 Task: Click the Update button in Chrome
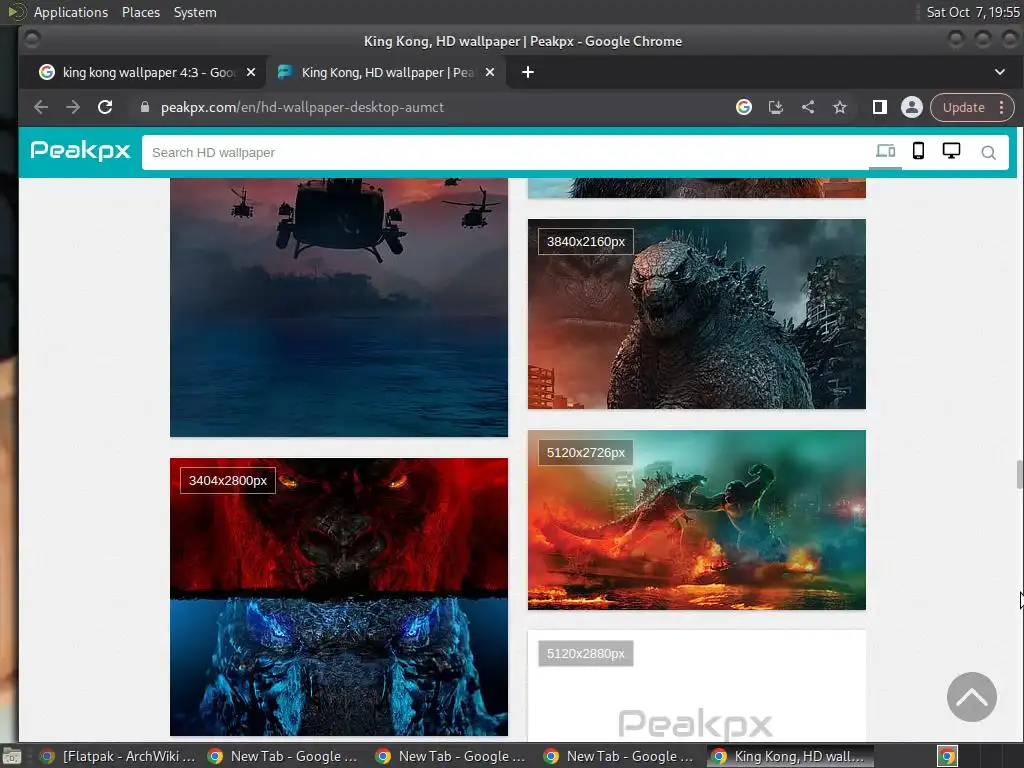[x=963, y=107]
